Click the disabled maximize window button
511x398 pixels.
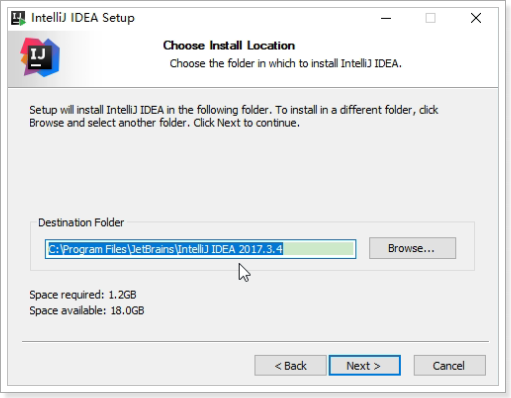tap(430, 18)
